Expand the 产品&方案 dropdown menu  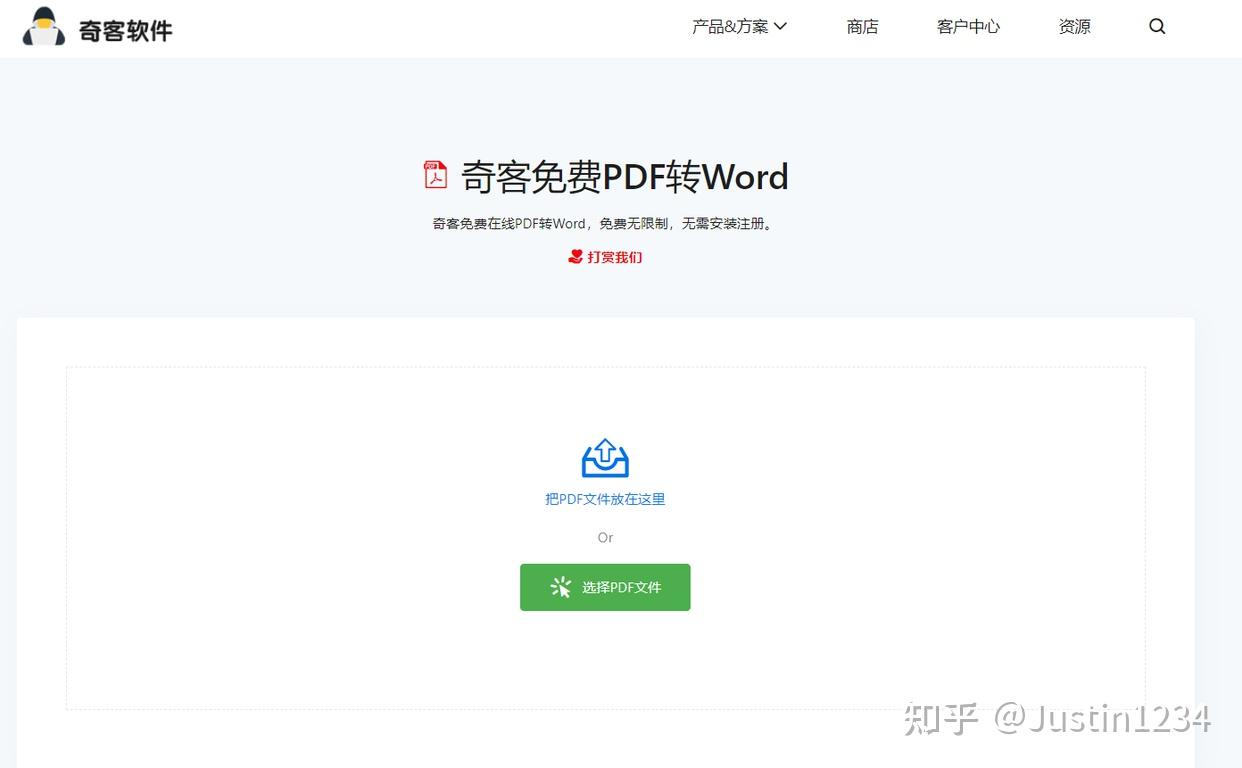click(x=739, y=27)
